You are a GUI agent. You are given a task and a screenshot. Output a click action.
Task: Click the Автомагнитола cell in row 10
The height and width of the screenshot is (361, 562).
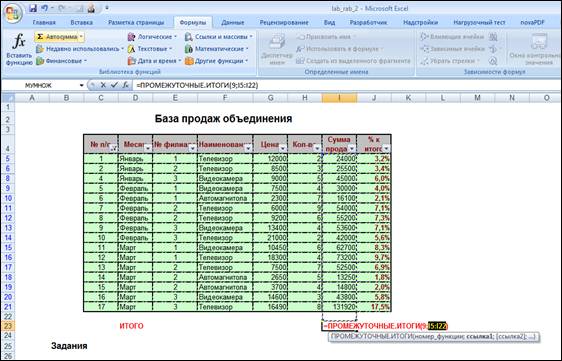coord(225,198)
